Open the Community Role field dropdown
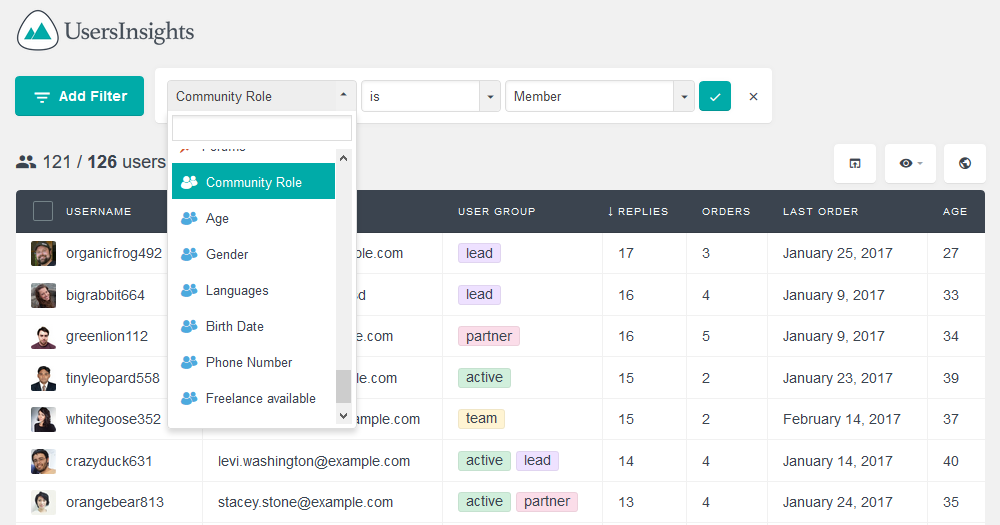This screenshot has height=525, width=1000. (261, 96)
